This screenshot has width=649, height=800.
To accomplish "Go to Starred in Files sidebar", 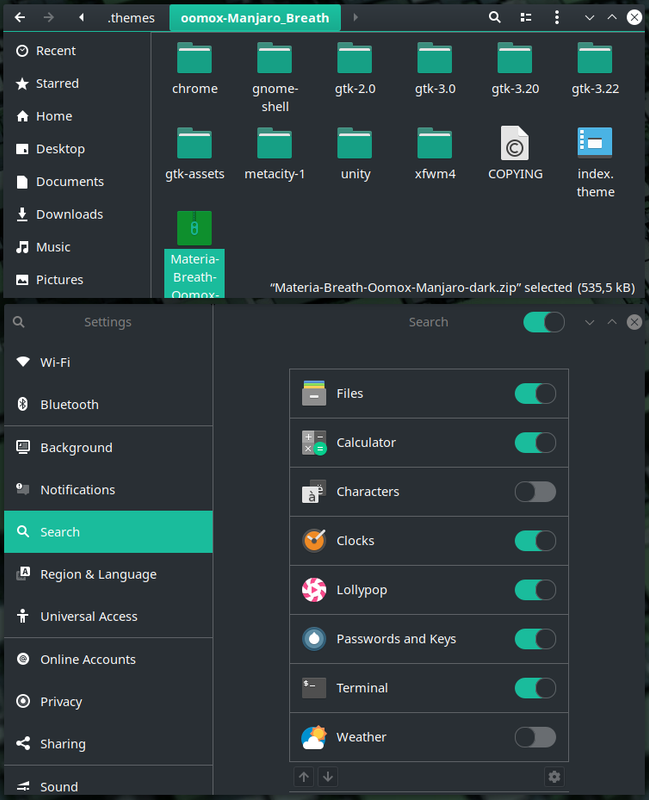I will point(77,83).
